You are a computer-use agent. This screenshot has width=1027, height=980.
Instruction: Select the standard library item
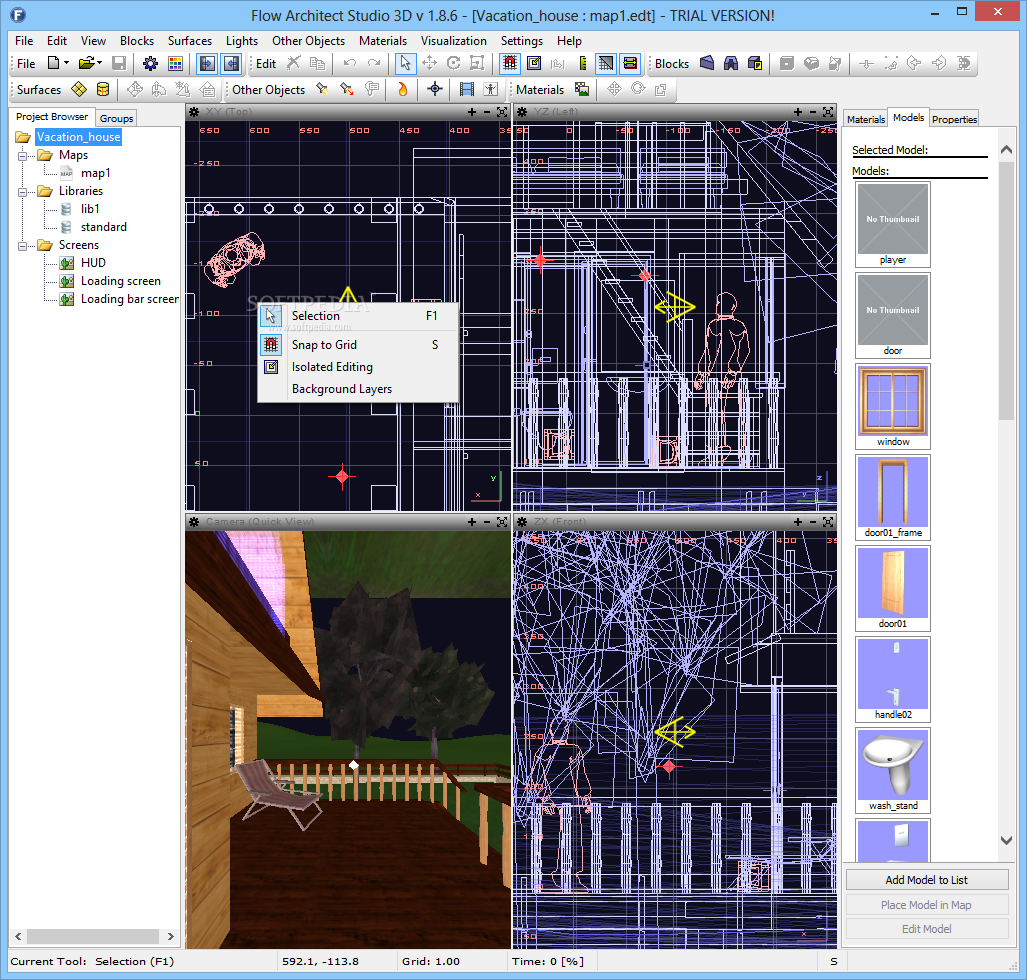103,227
